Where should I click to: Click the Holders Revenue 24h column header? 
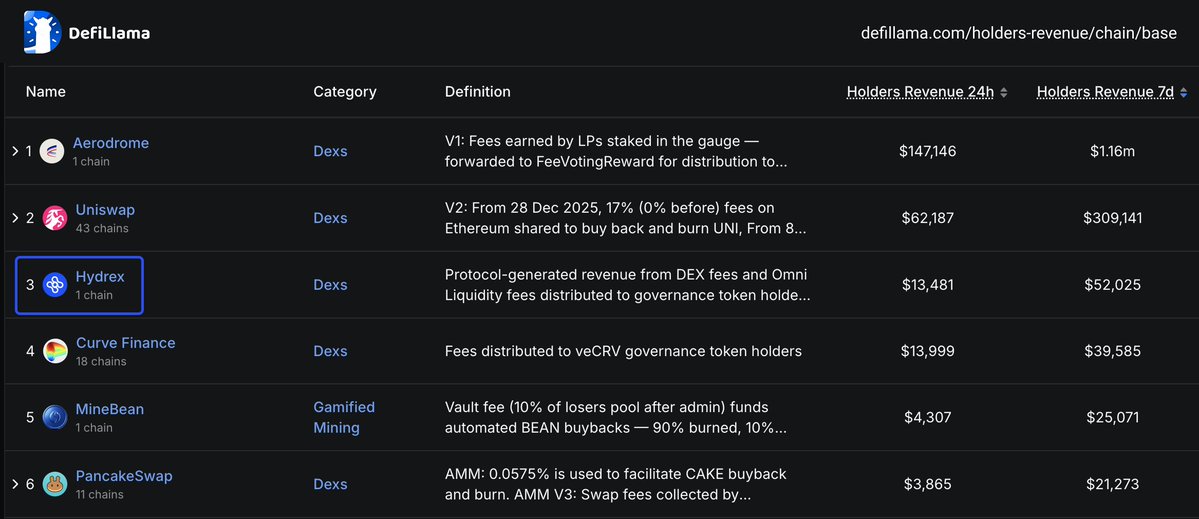[920, 92]
